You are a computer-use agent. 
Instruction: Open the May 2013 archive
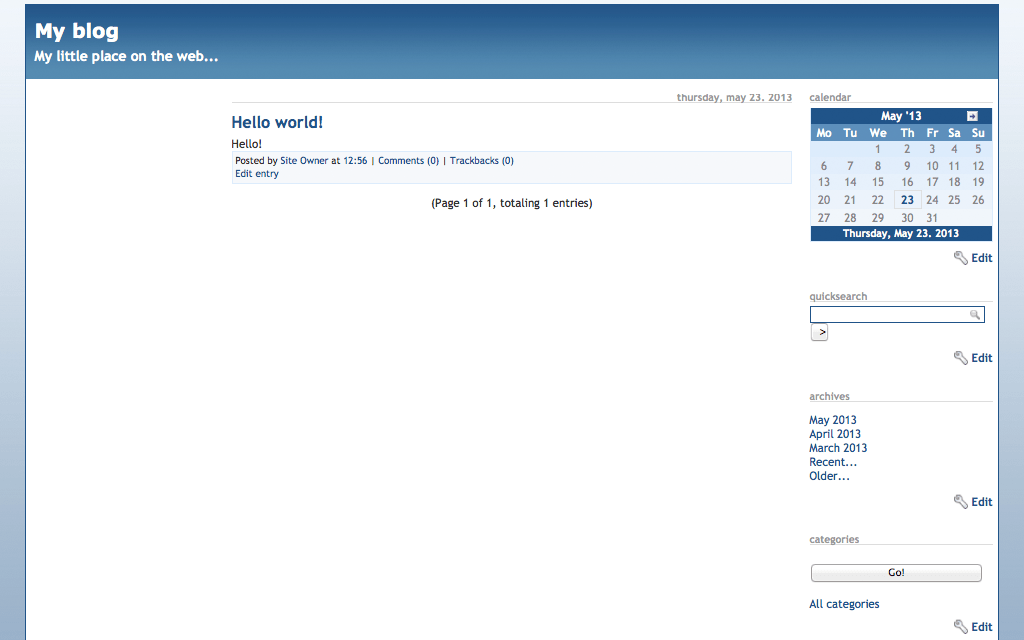tap(832, 420)
